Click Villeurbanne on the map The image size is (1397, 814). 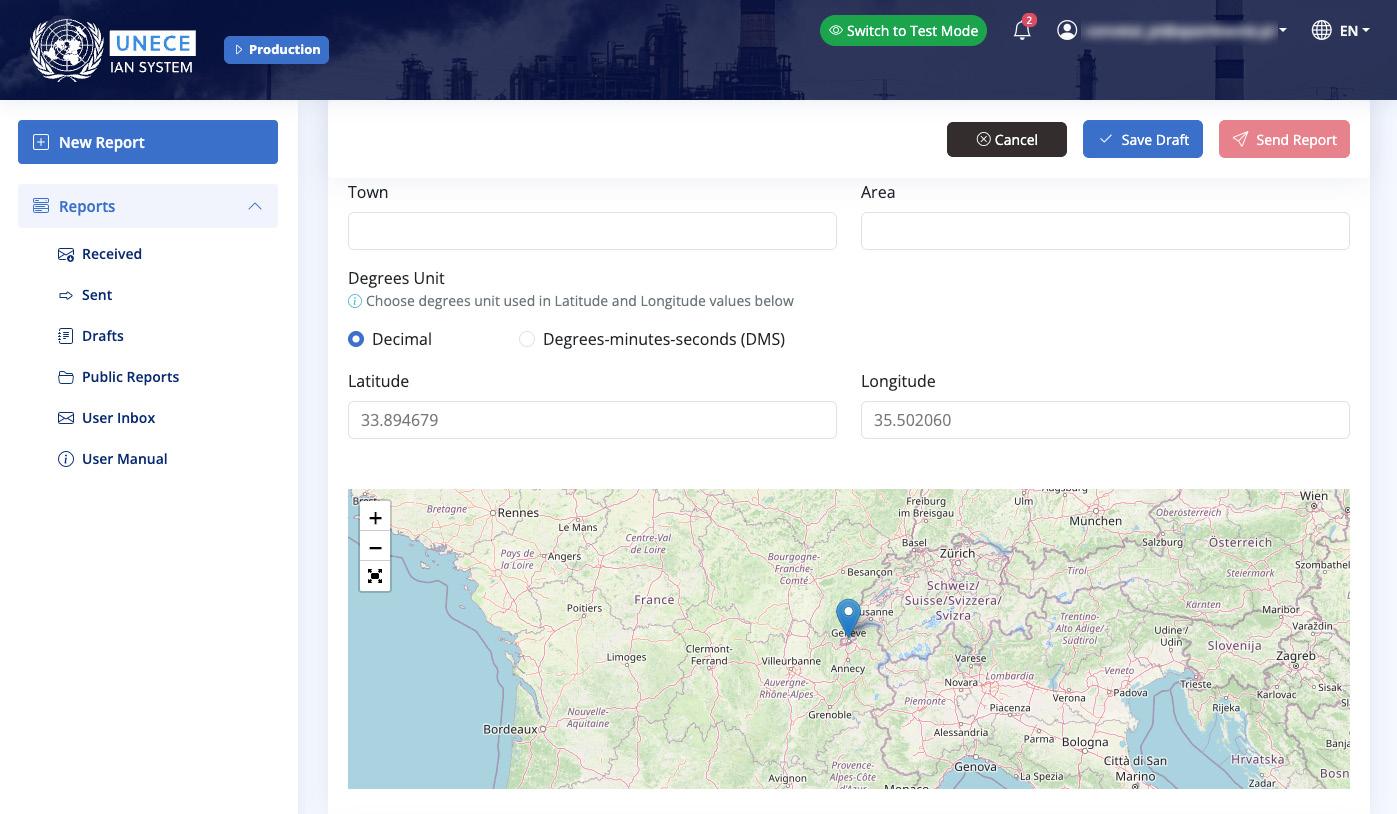[x=791, y=662]
